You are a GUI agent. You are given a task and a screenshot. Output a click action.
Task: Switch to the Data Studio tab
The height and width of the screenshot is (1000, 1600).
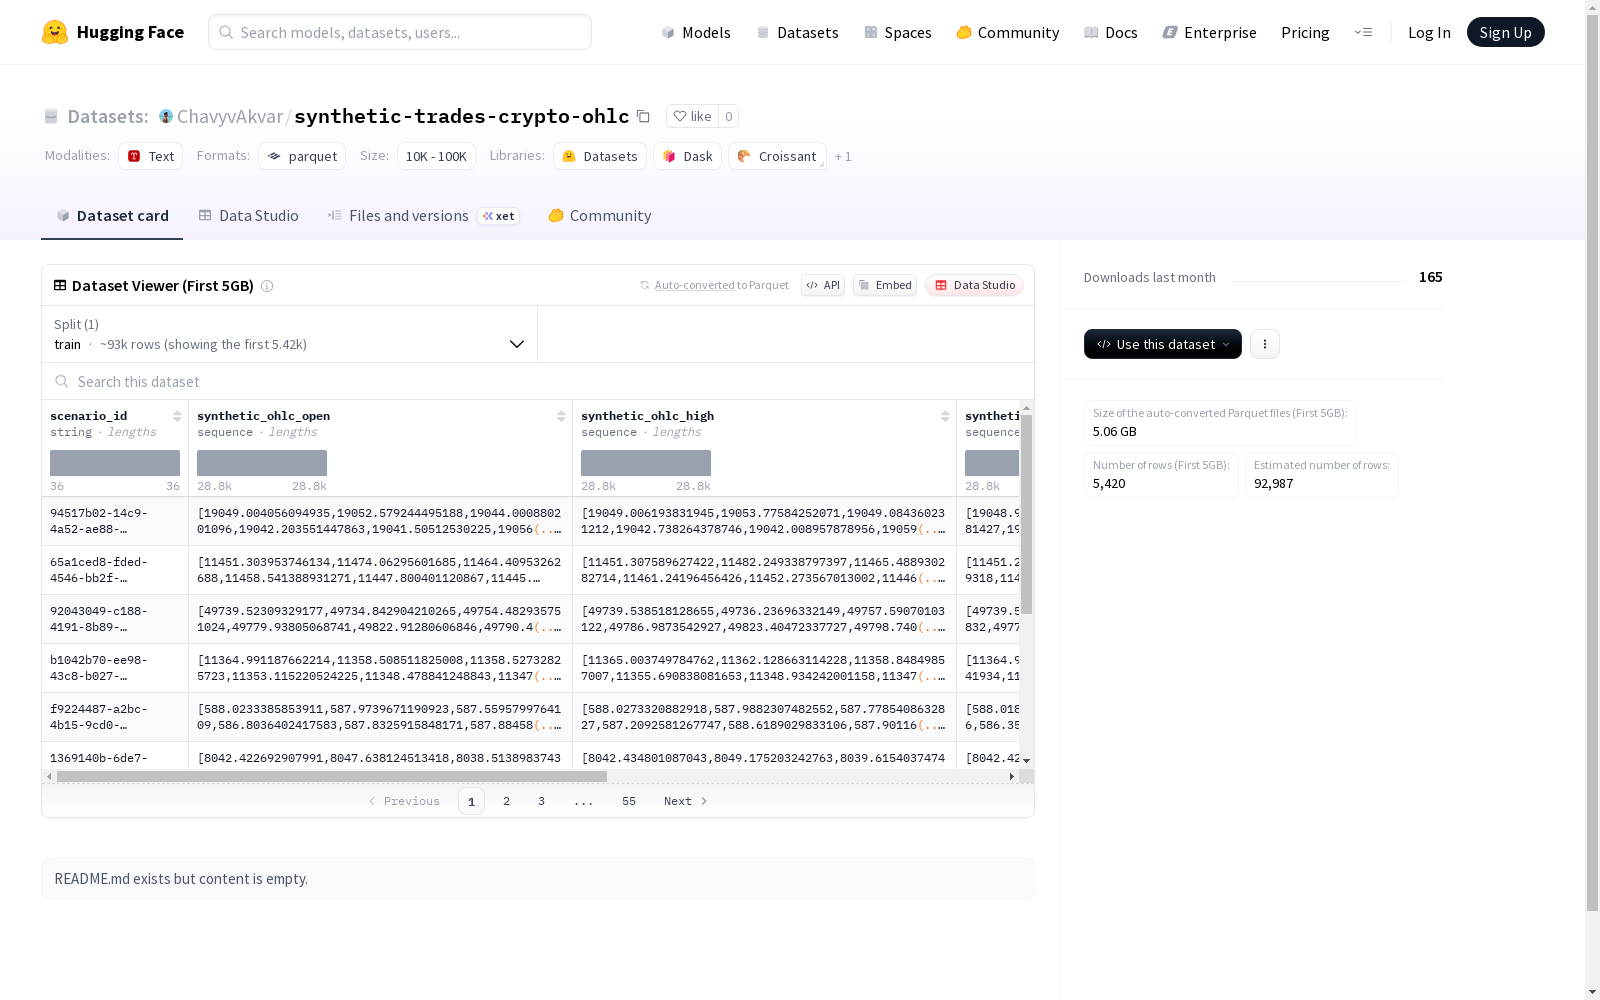248,215
